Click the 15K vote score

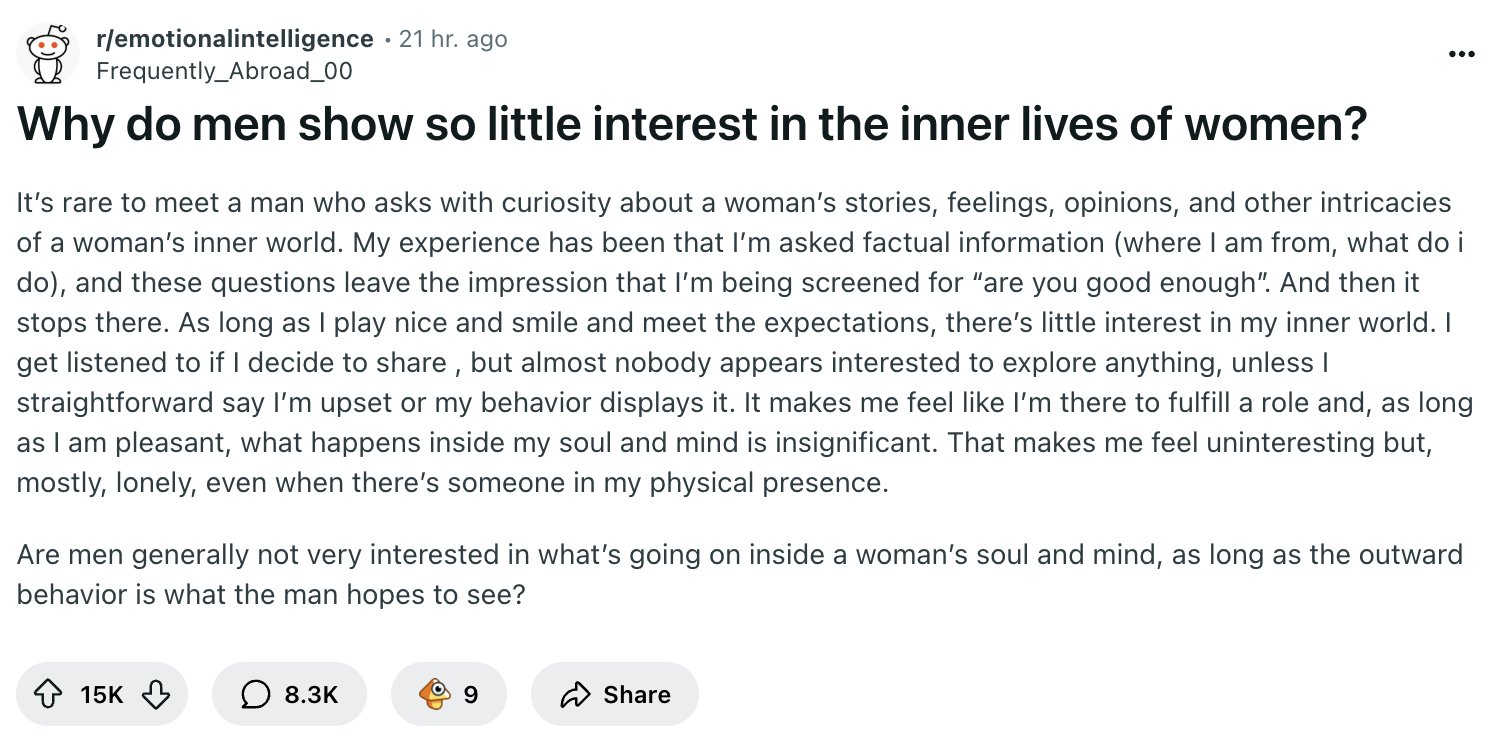tap(102, 694)
